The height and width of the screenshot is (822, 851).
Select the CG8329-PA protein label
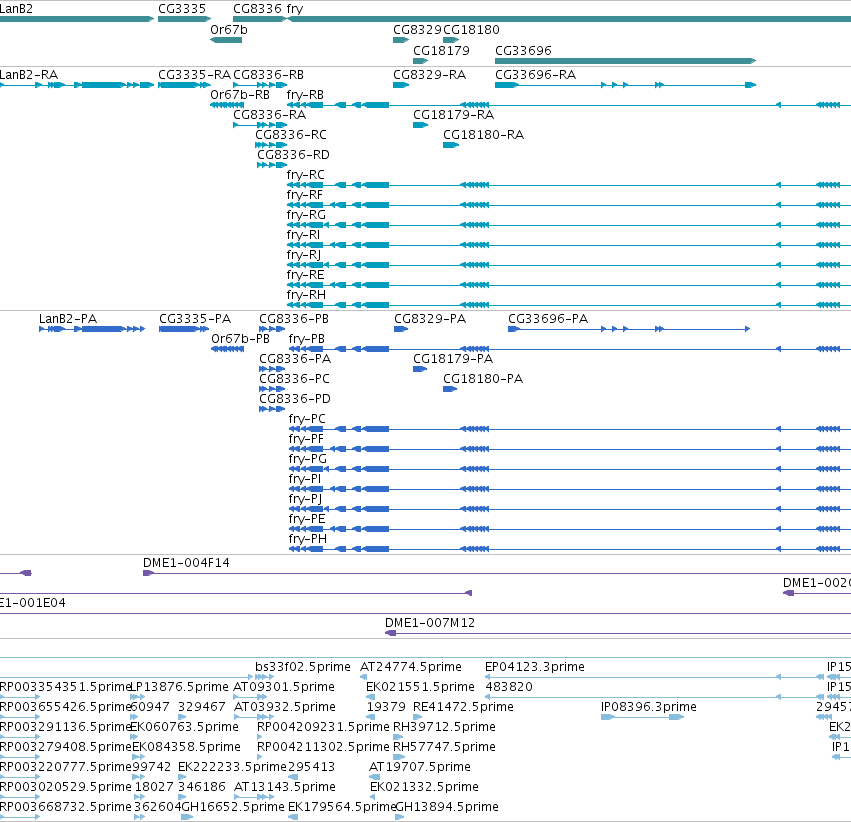click(430, 318)
